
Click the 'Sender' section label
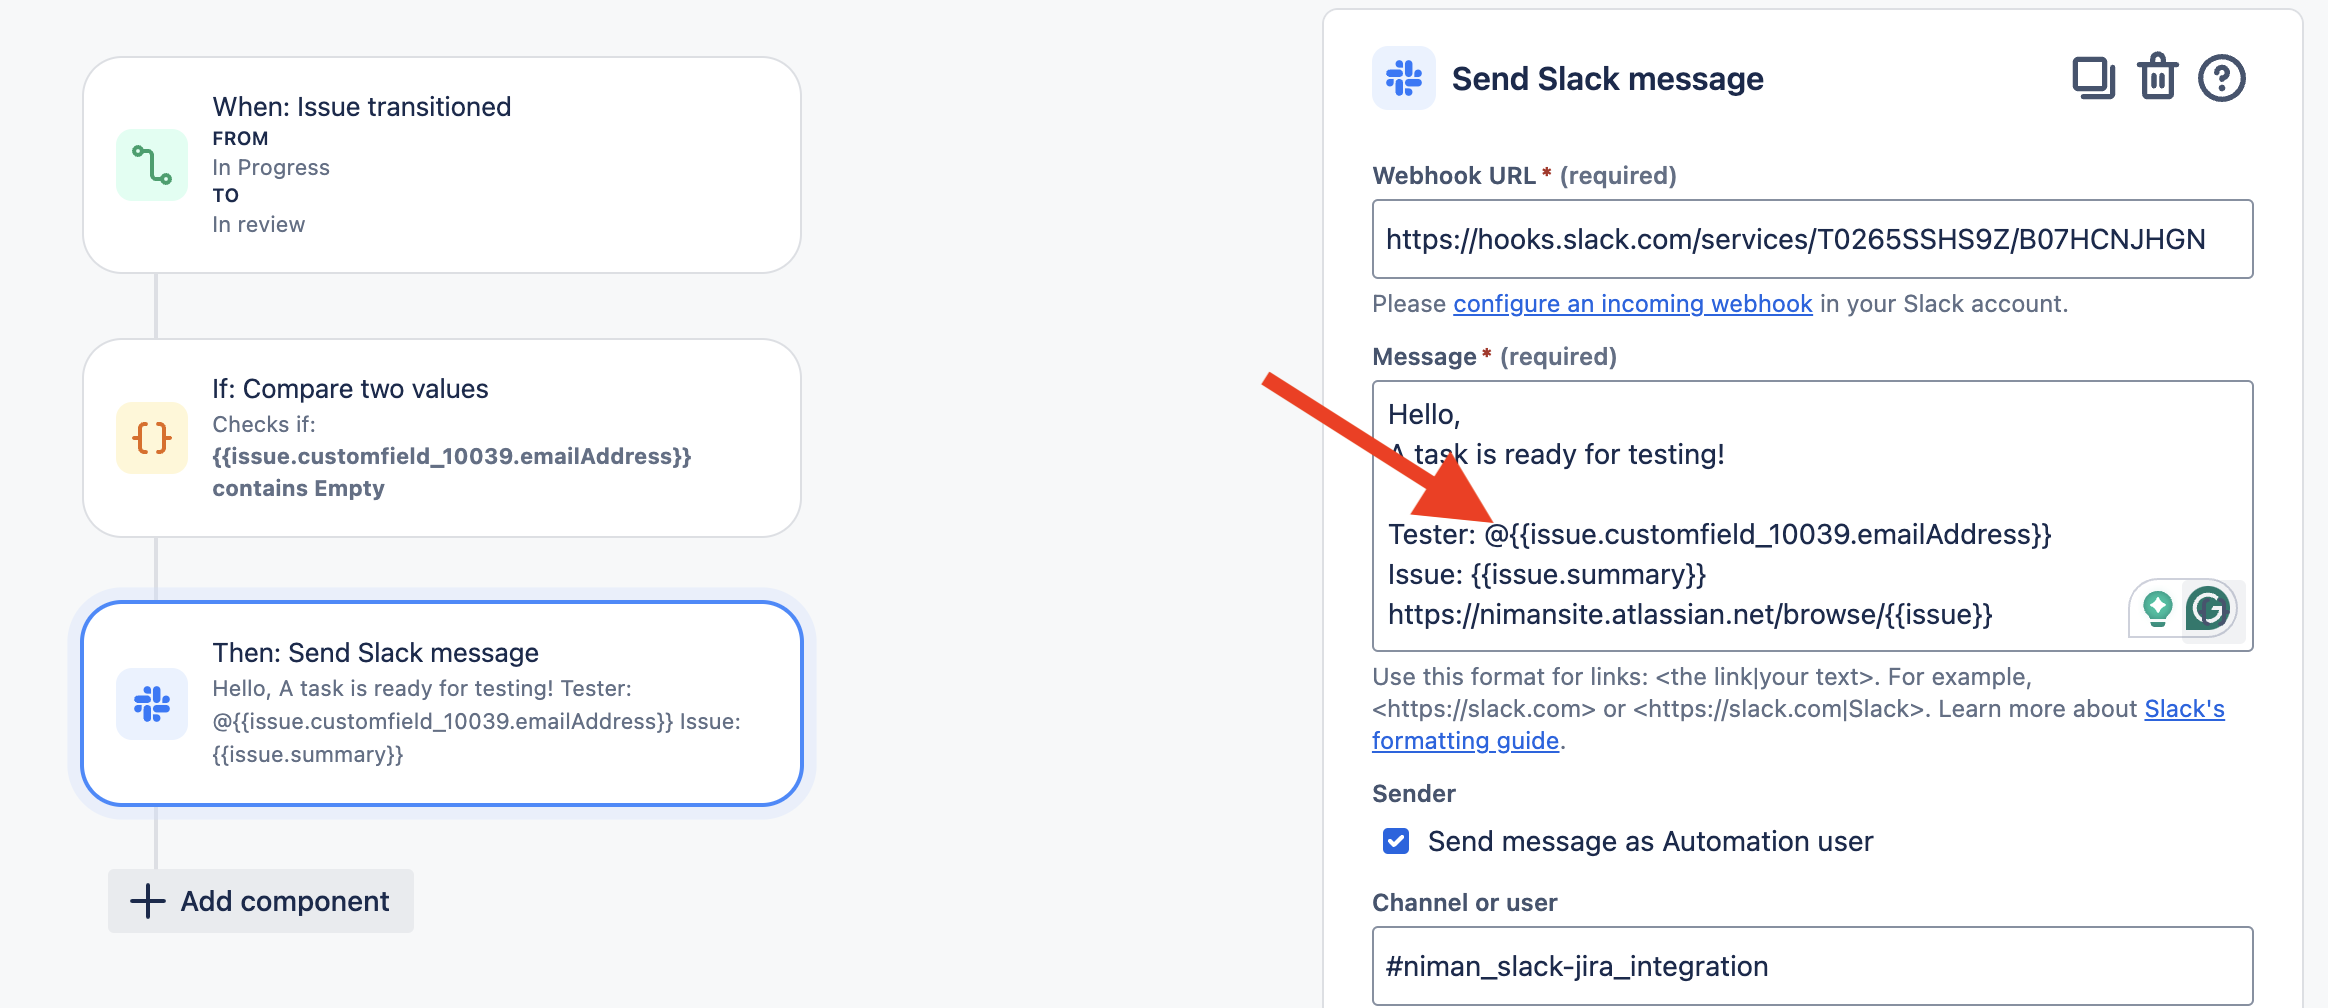[1413, 793]
